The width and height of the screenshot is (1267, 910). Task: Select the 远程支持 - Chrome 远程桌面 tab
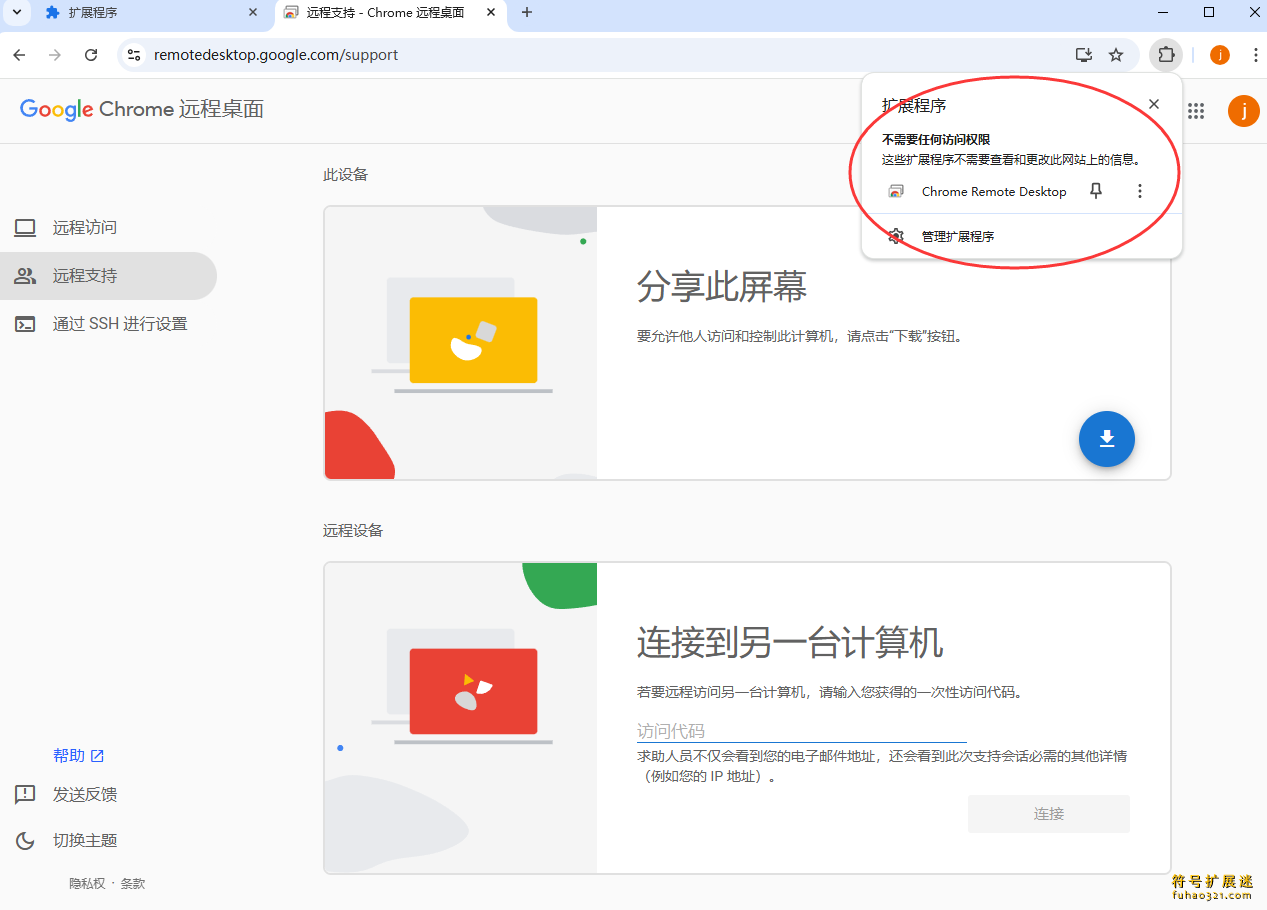click(391, 13)
